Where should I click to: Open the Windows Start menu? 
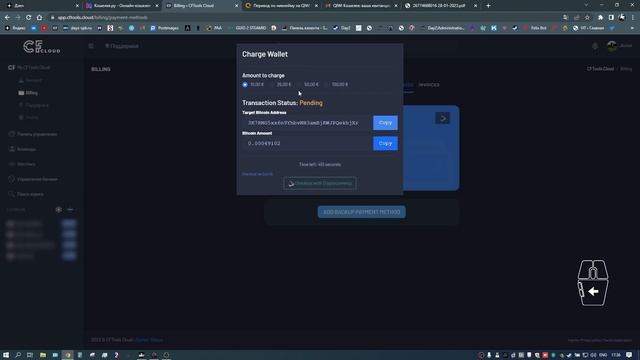6,355
